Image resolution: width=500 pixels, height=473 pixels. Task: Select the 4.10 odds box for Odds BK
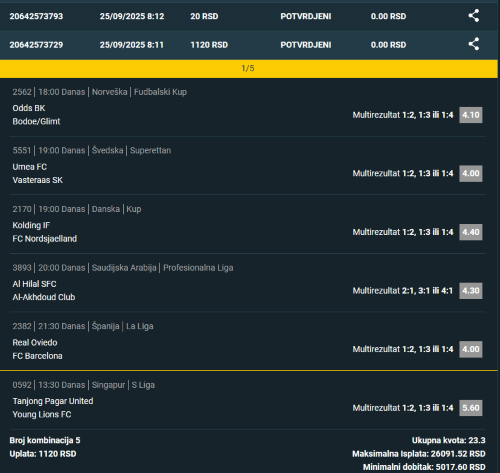click(471, 115)
